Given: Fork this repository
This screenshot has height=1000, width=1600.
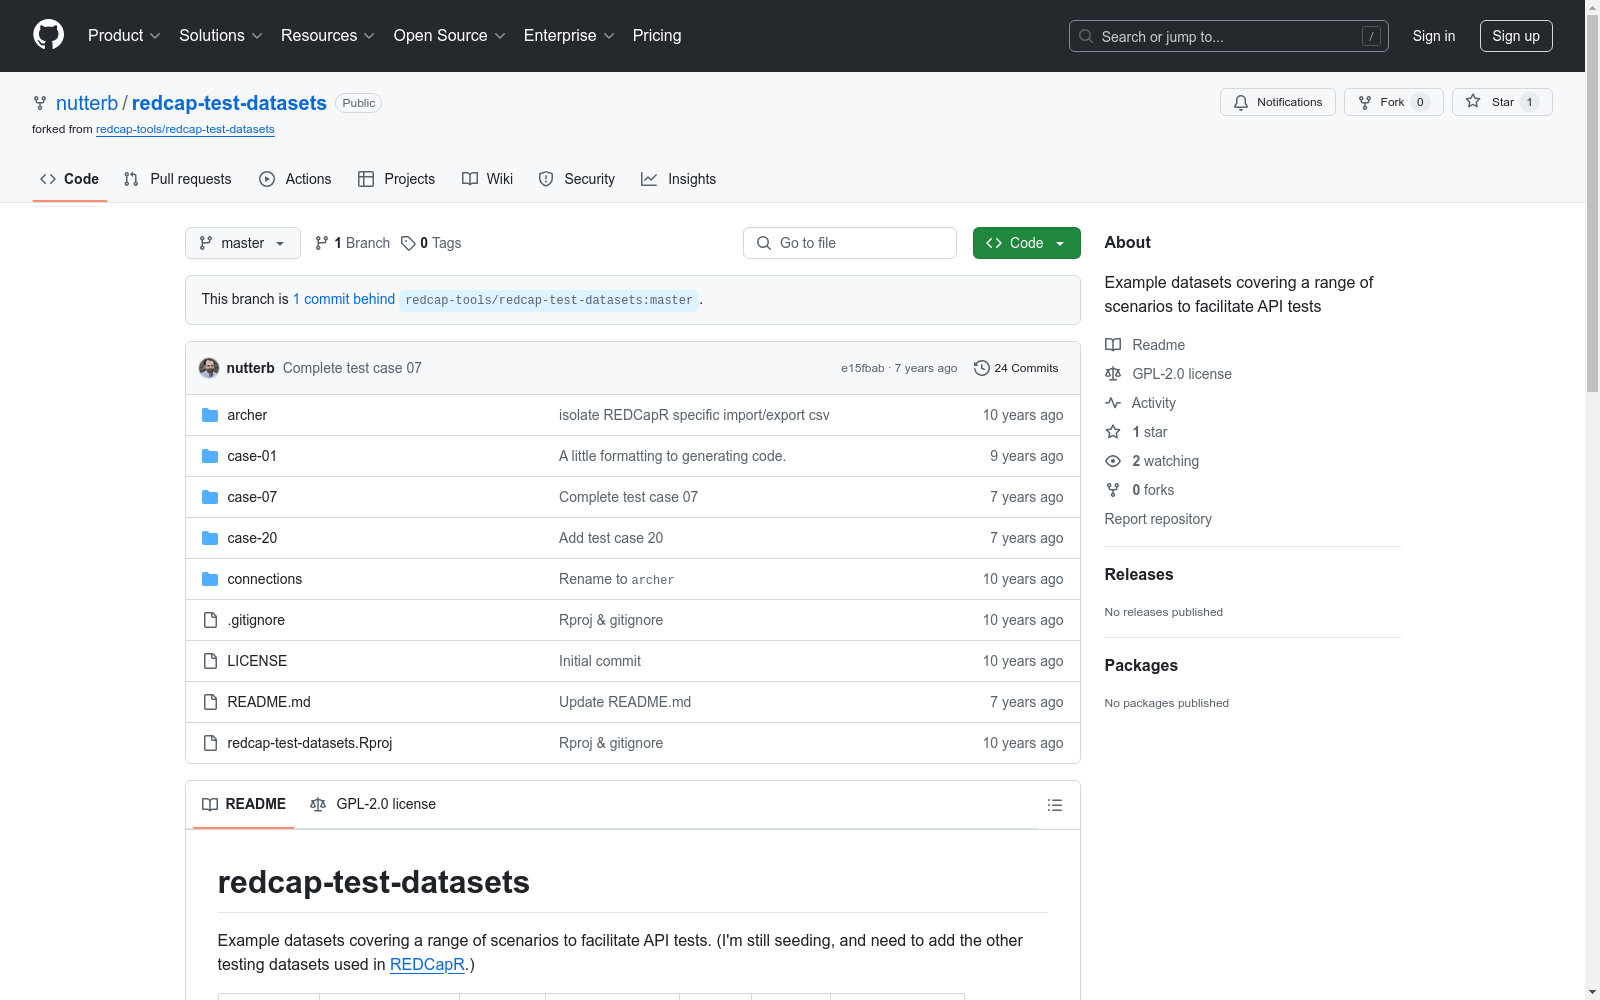Looking at the screenshot, I should point(1393,102).
